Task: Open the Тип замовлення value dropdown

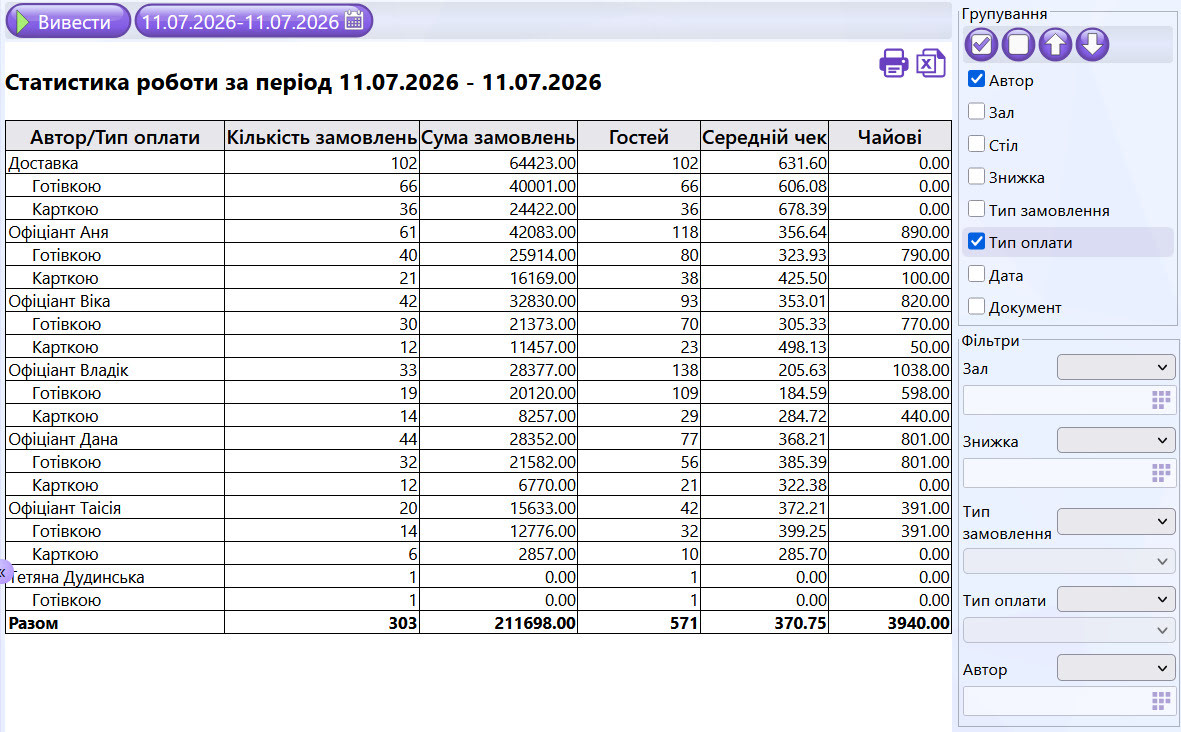Action: pyautogui.click(x=1069, y=562)
